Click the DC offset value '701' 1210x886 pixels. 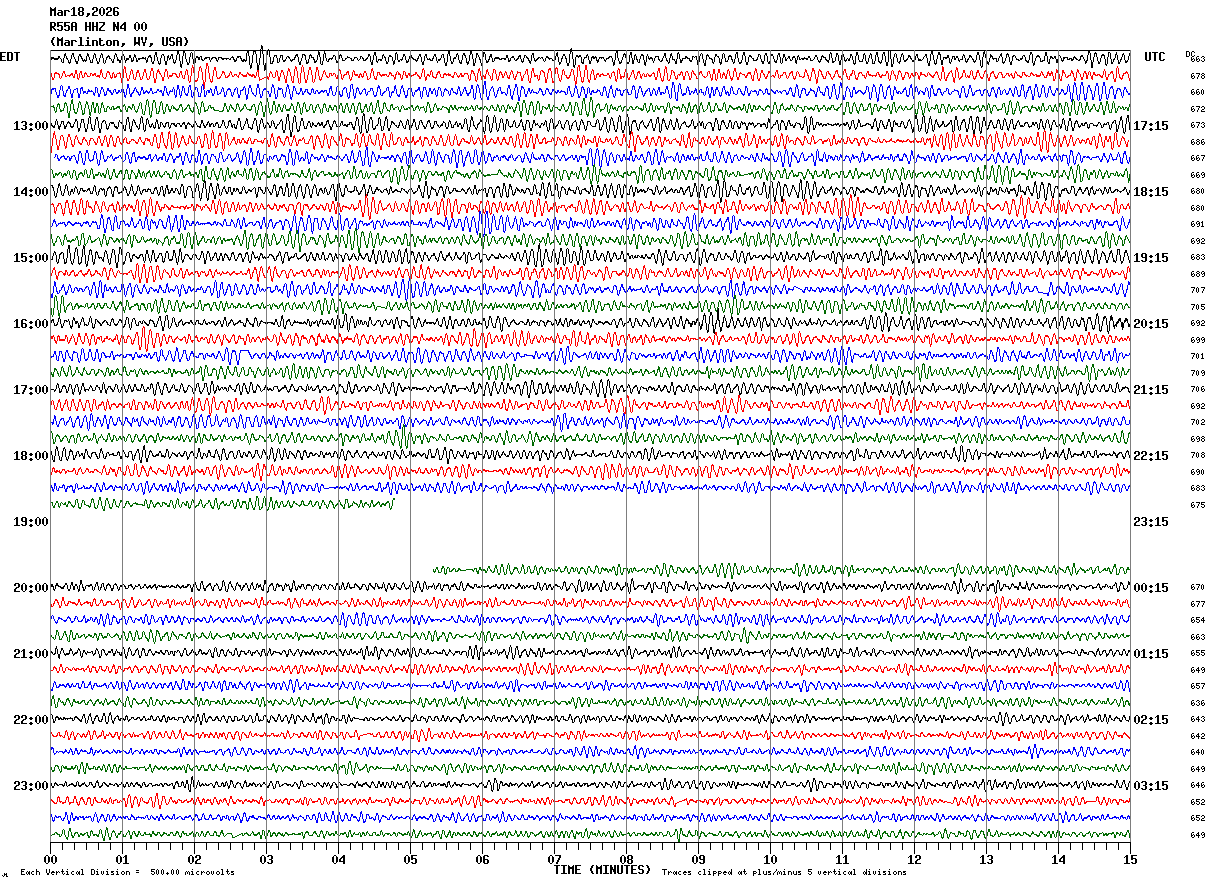1197,357
